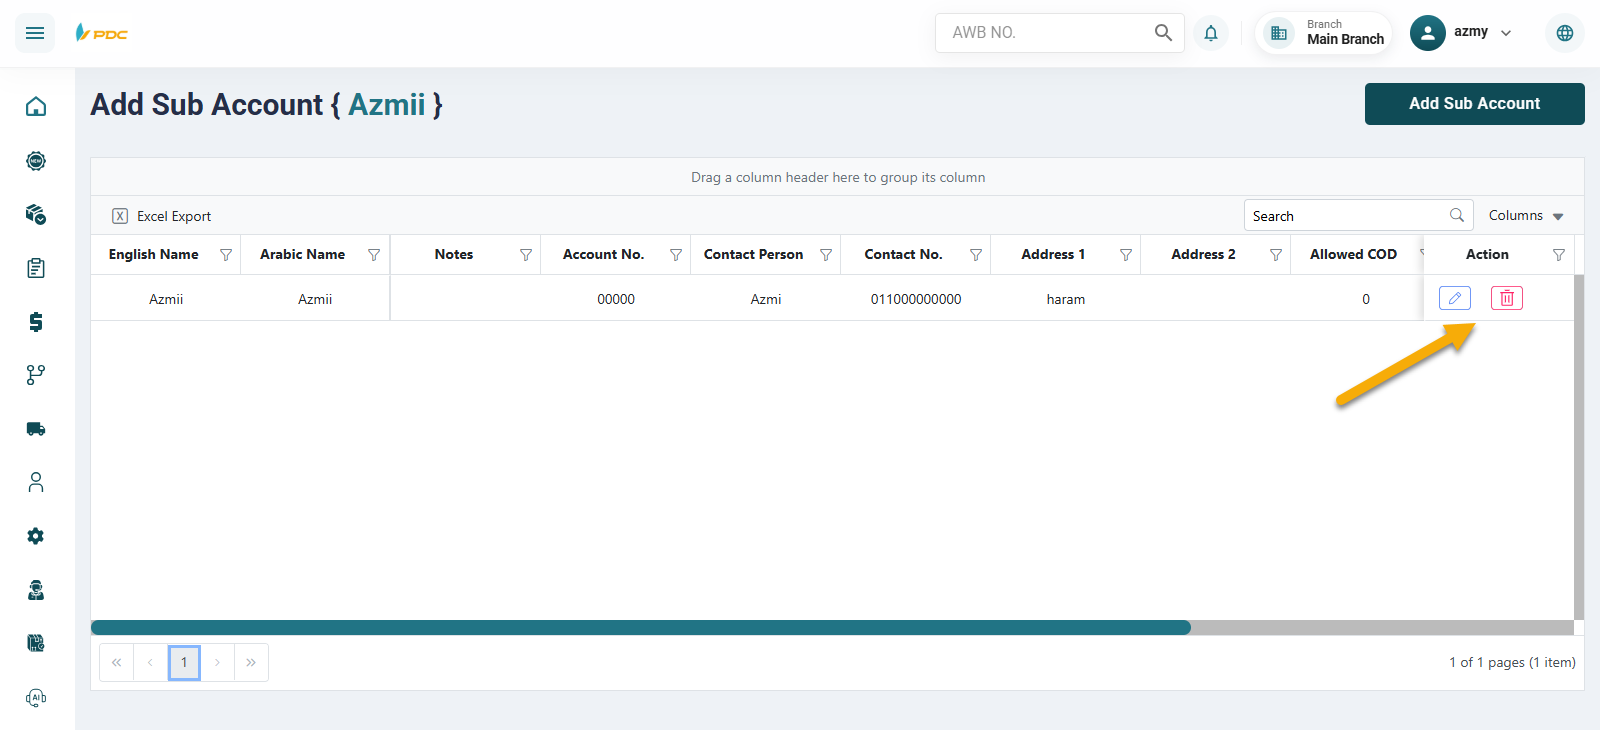This screenshot has width=1600, height=730.
Task: Click the notification bell icon
Action: [1210, 33]
